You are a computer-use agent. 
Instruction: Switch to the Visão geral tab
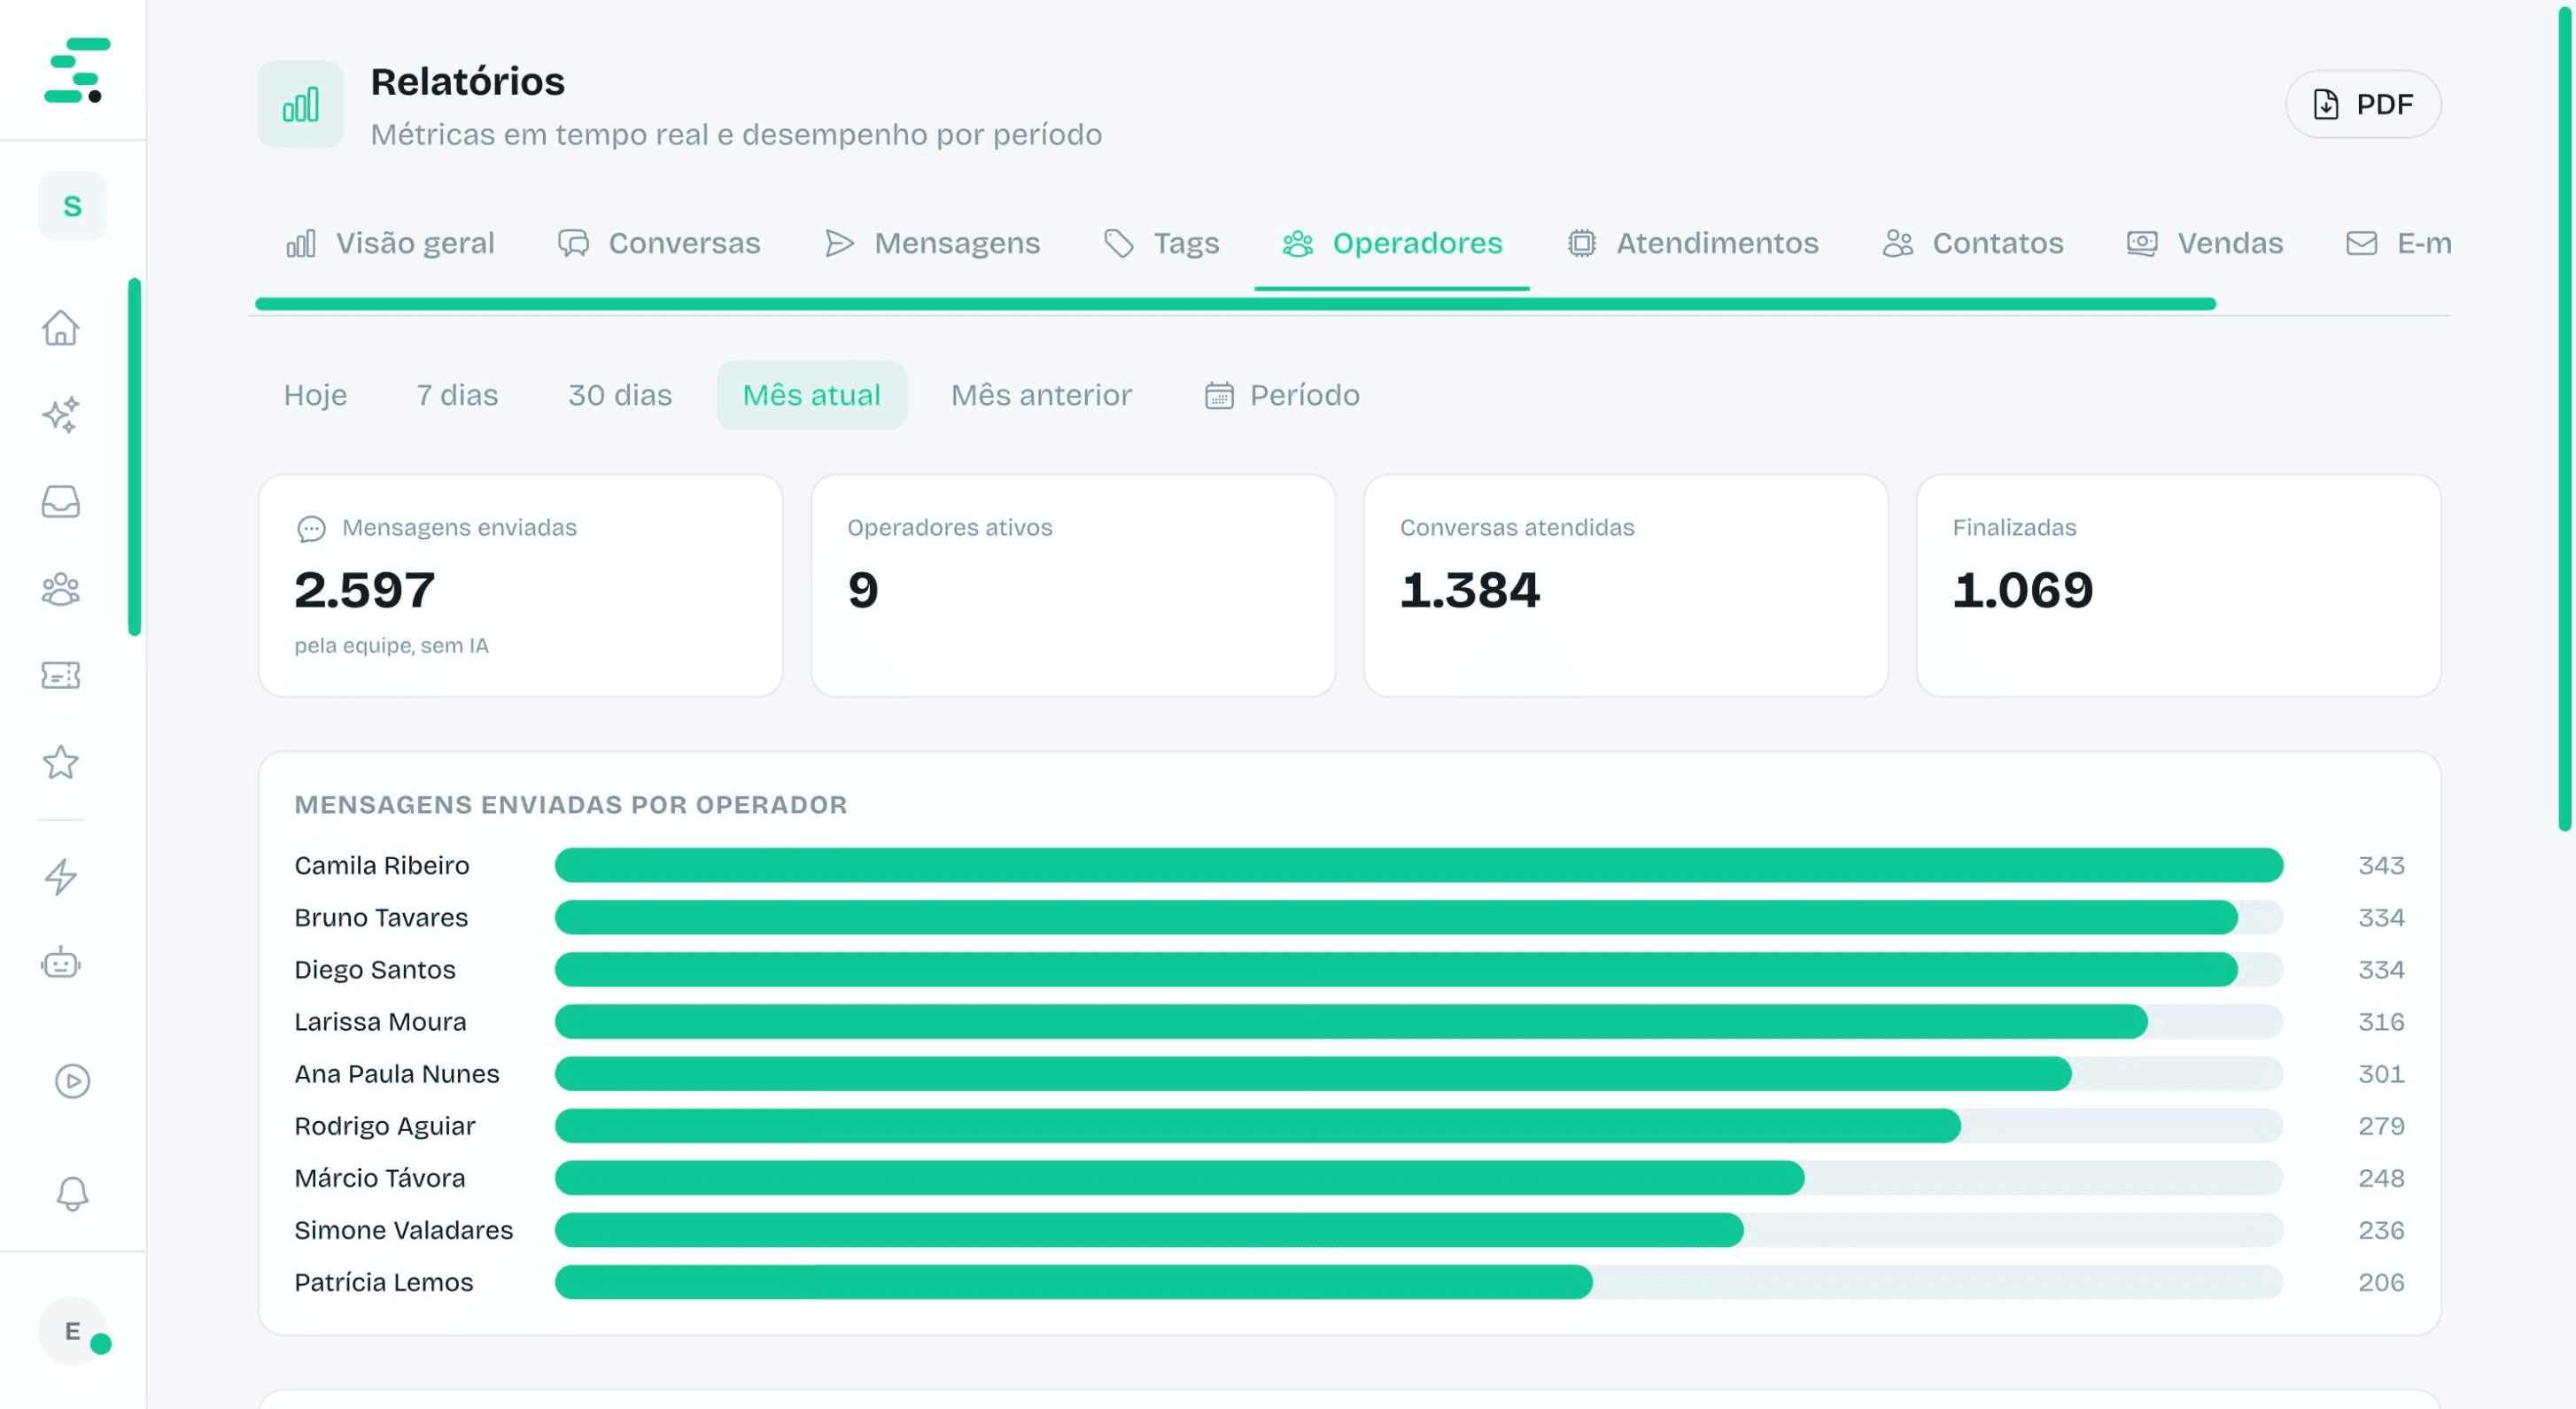tap(390, 243)
